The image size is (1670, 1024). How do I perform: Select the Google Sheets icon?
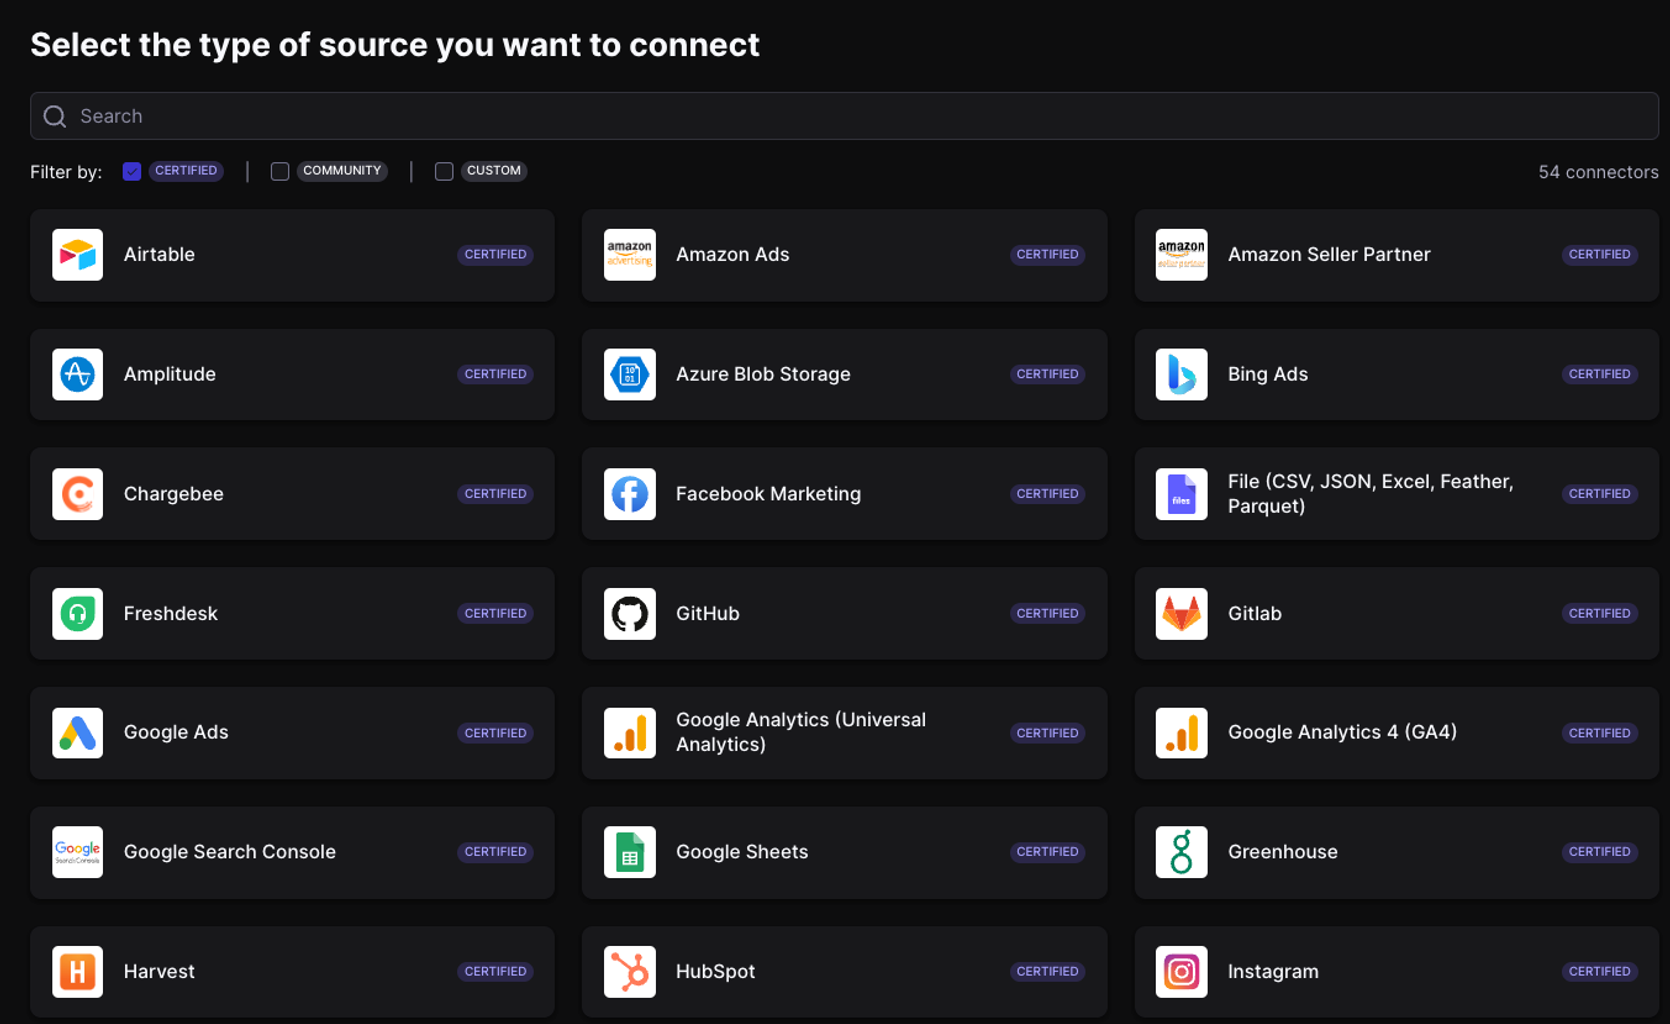tap(629, 852)
